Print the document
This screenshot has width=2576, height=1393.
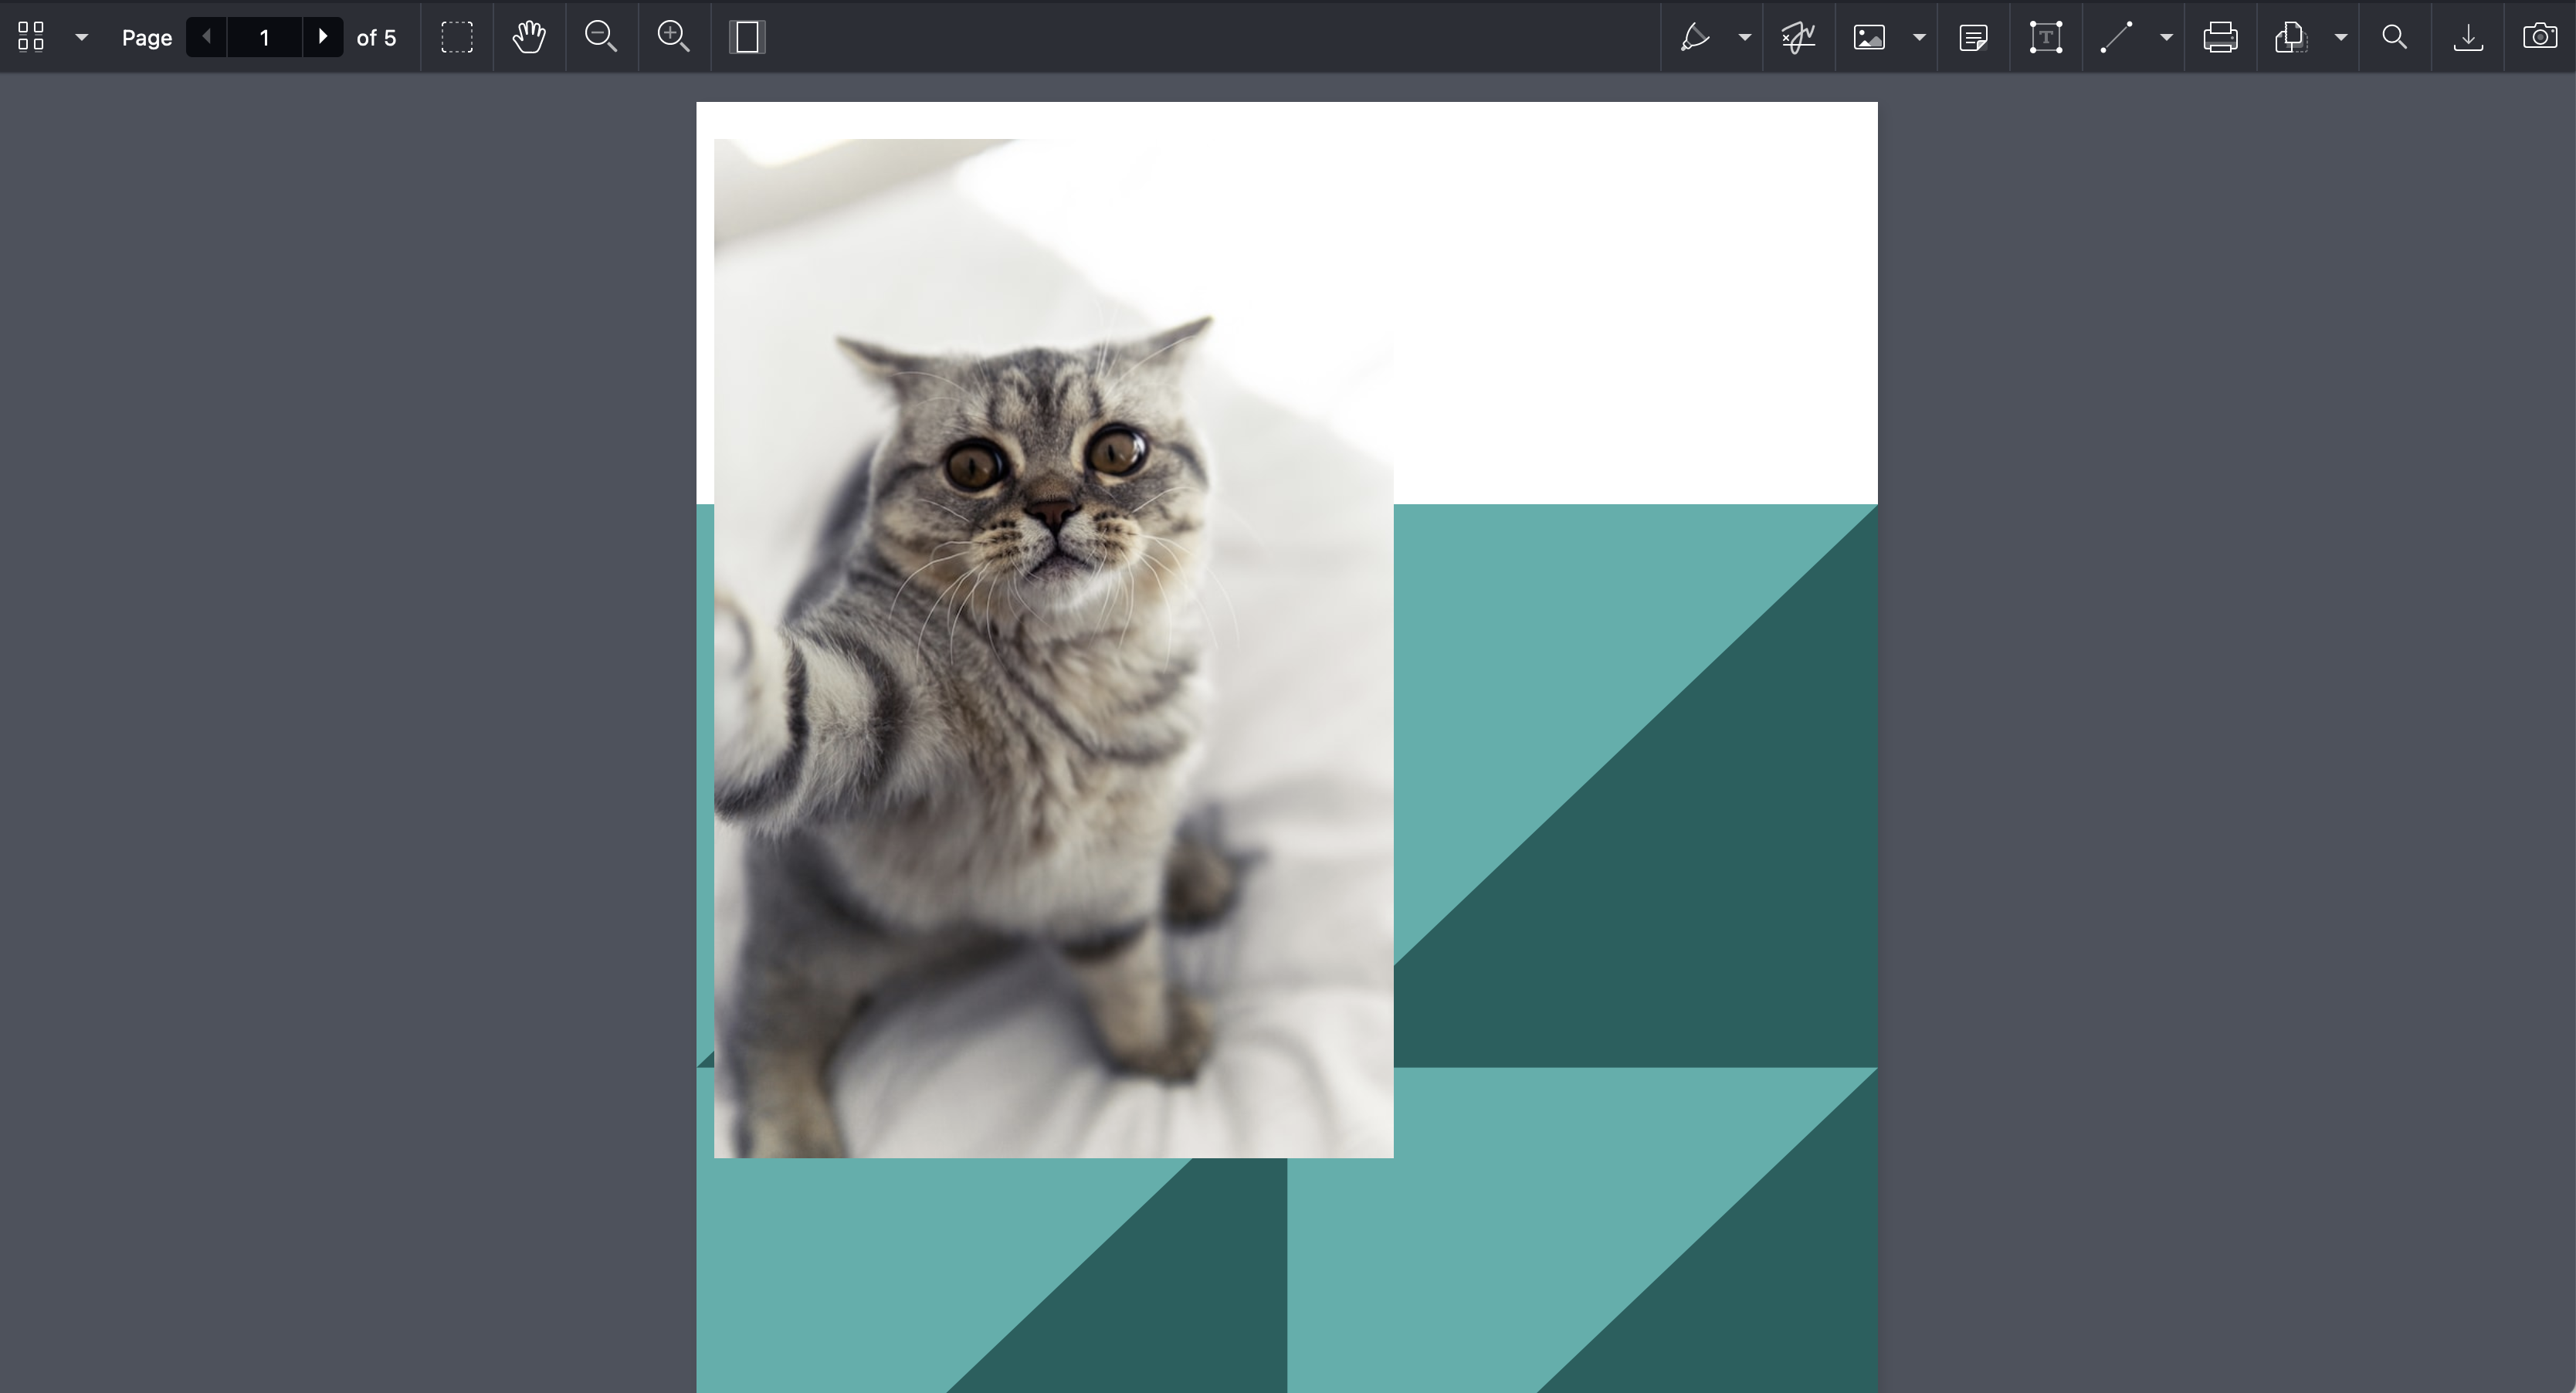[x=2220, y=37]
